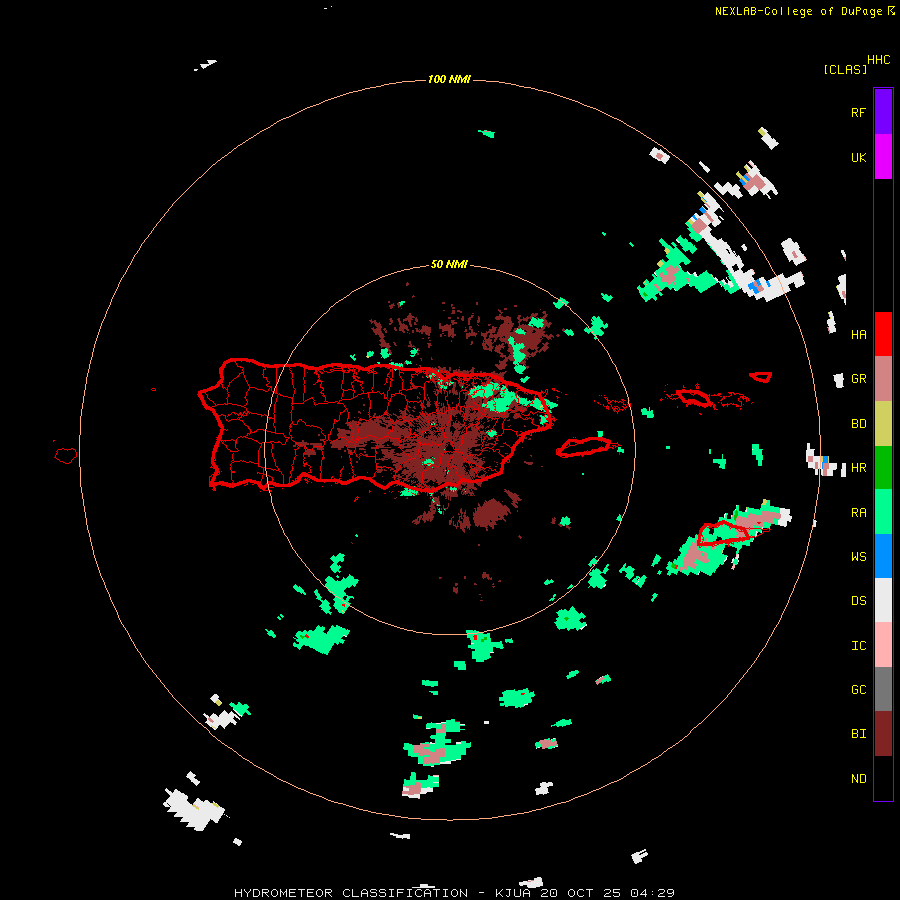The height and width of the screenshot is (900, 900).
Task: Click the 50 NMI range ring label
Action: [449, 264]
